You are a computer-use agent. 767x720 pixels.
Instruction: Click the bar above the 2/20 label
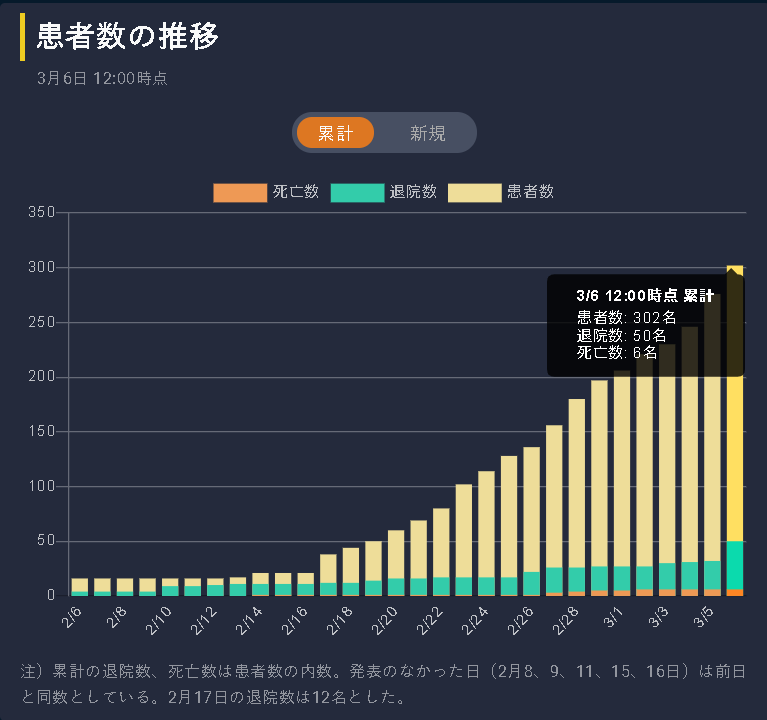pyautogui.click(x=396, y=563)
